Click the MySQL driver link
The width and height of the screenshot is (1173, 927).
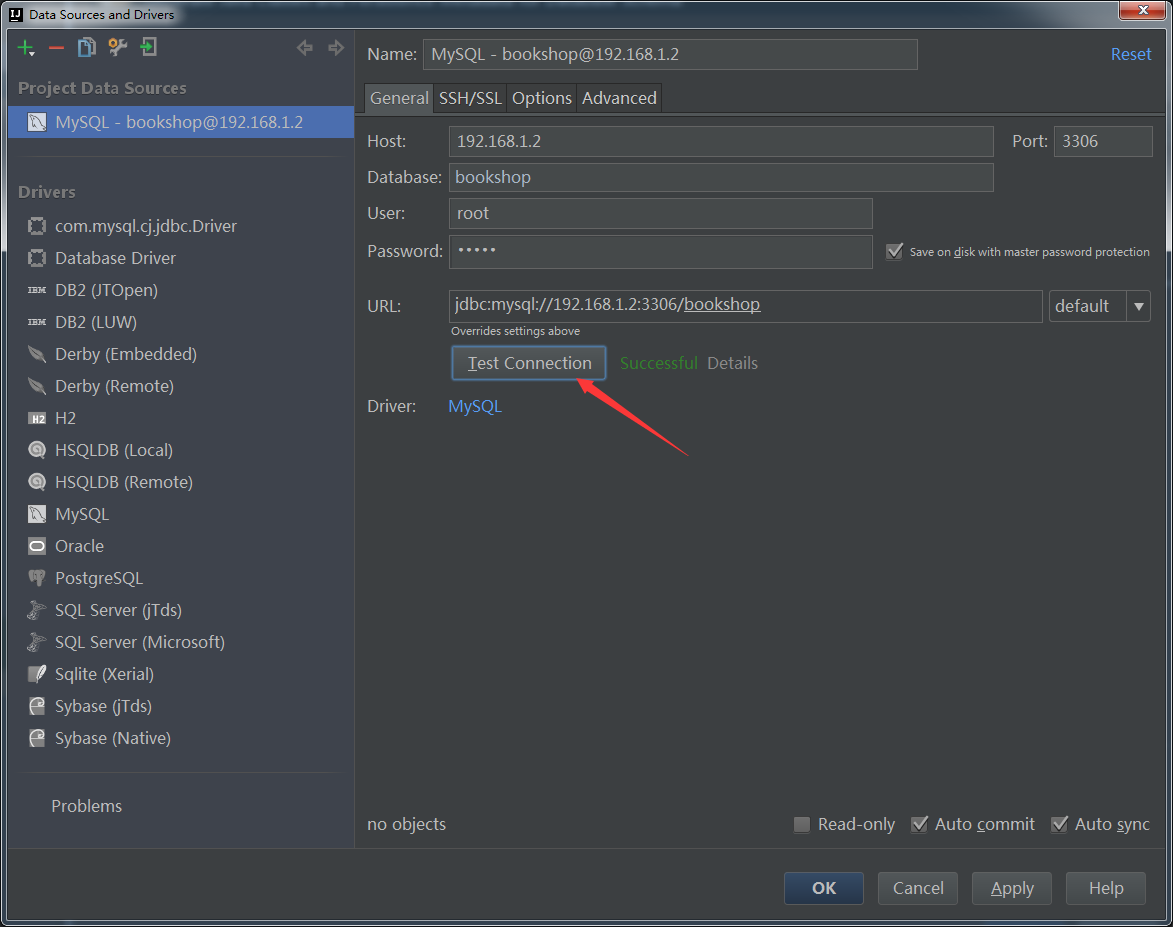coord(475,406)
